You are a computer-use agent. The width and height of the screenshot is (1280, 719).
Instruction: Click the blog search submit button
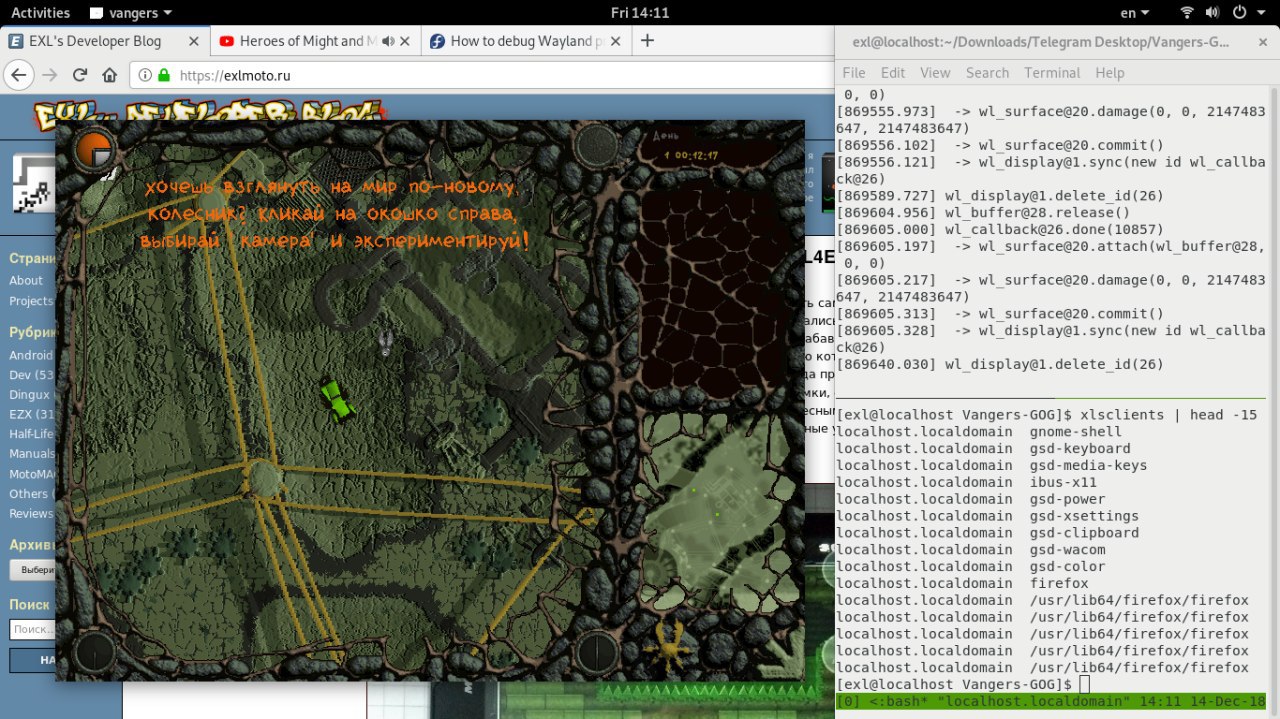(x=32, y=660)
